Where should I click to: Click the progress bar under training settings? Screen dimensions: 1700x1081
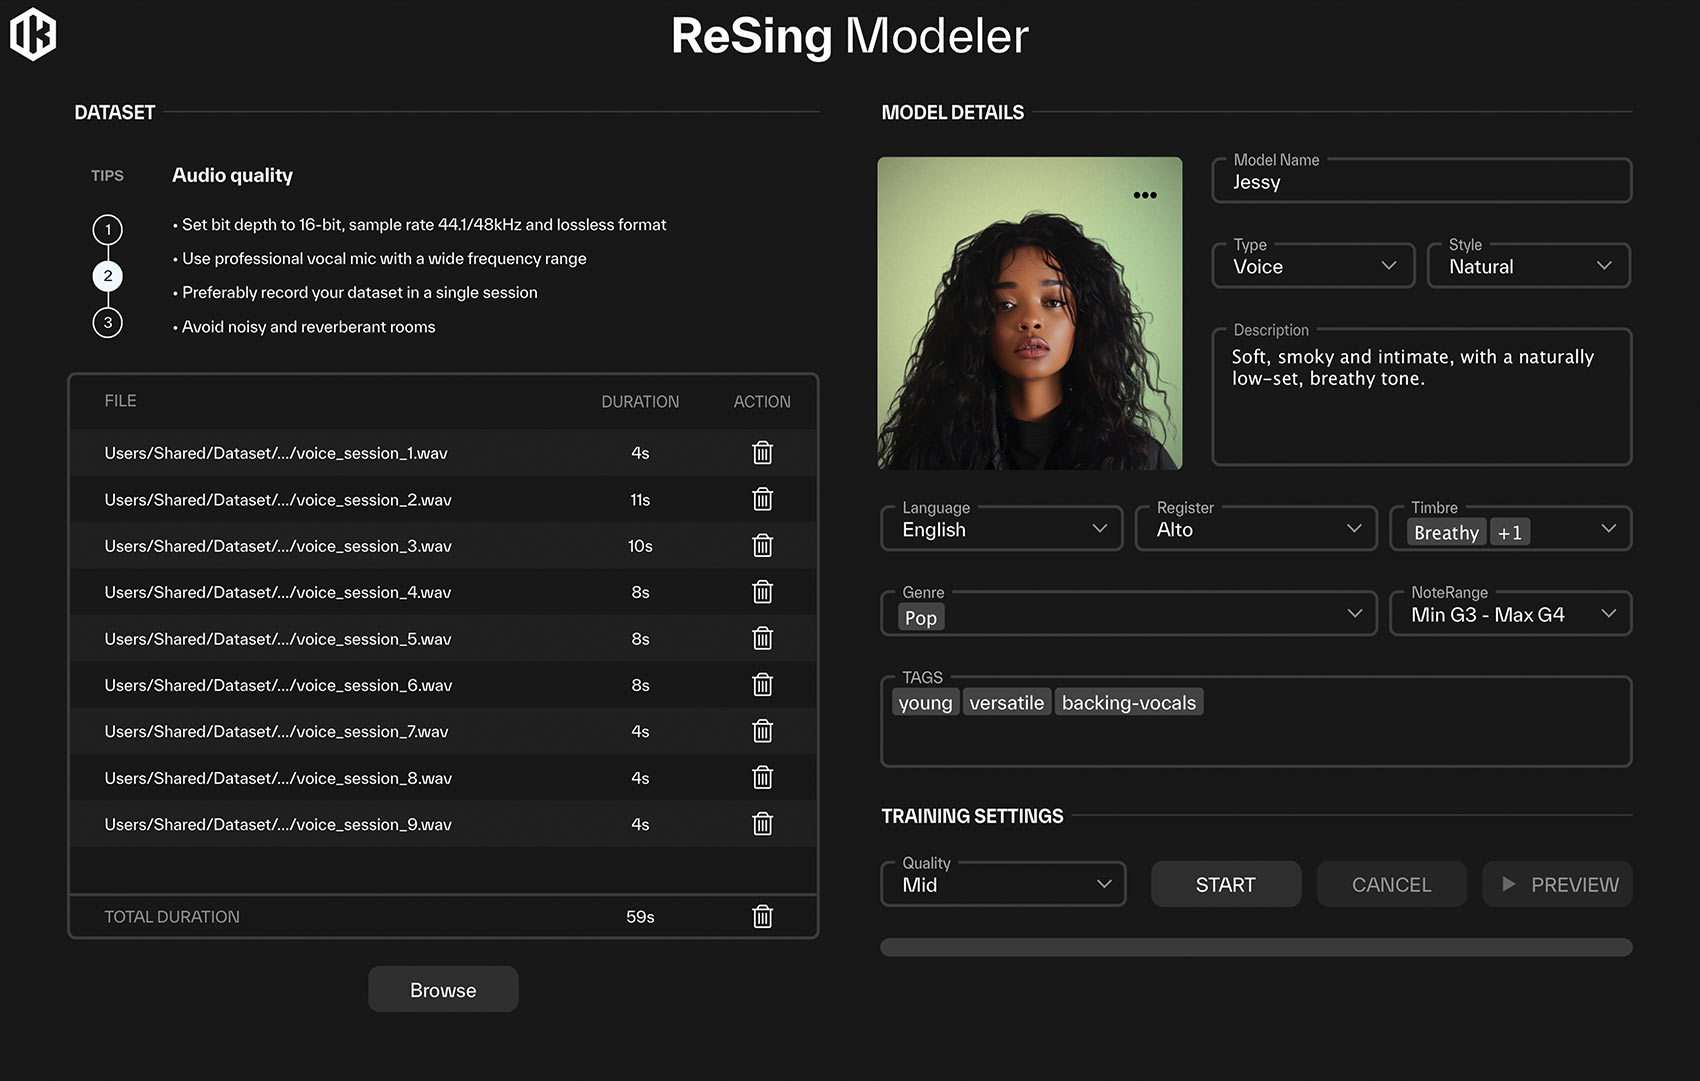[x=1255, y=945]
